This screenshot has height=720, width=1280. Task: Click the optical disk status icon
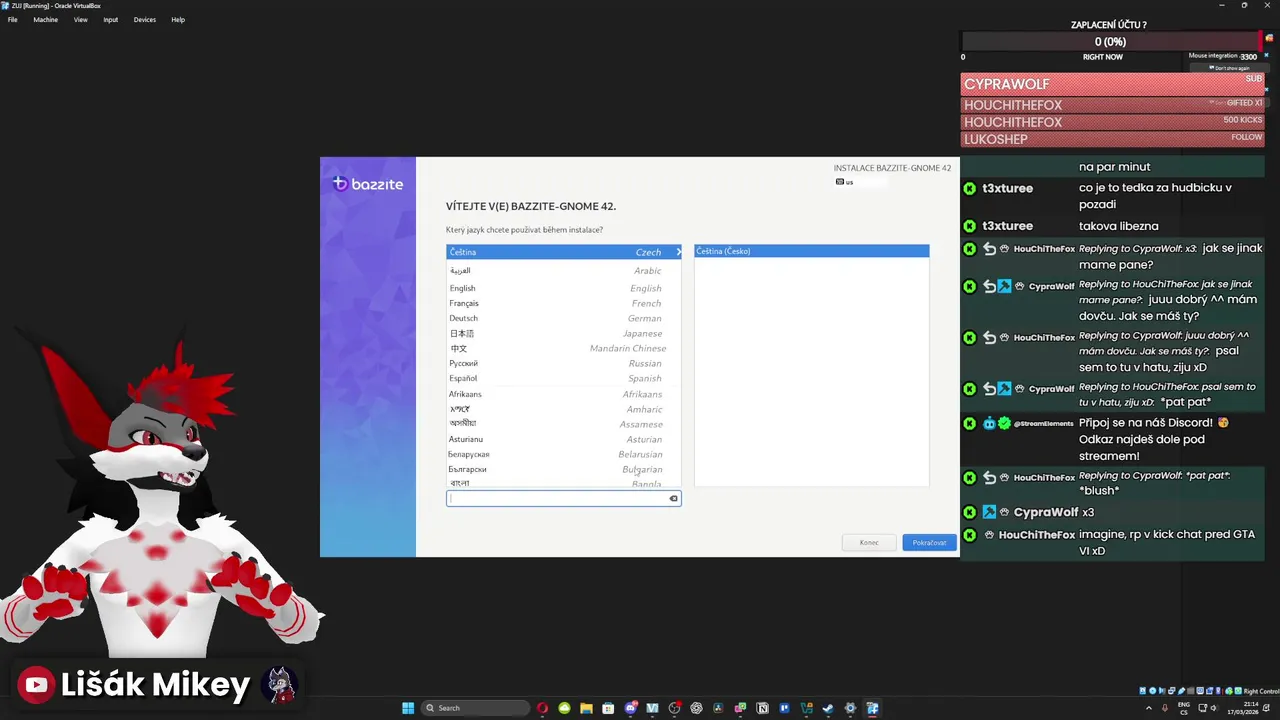1152,691
